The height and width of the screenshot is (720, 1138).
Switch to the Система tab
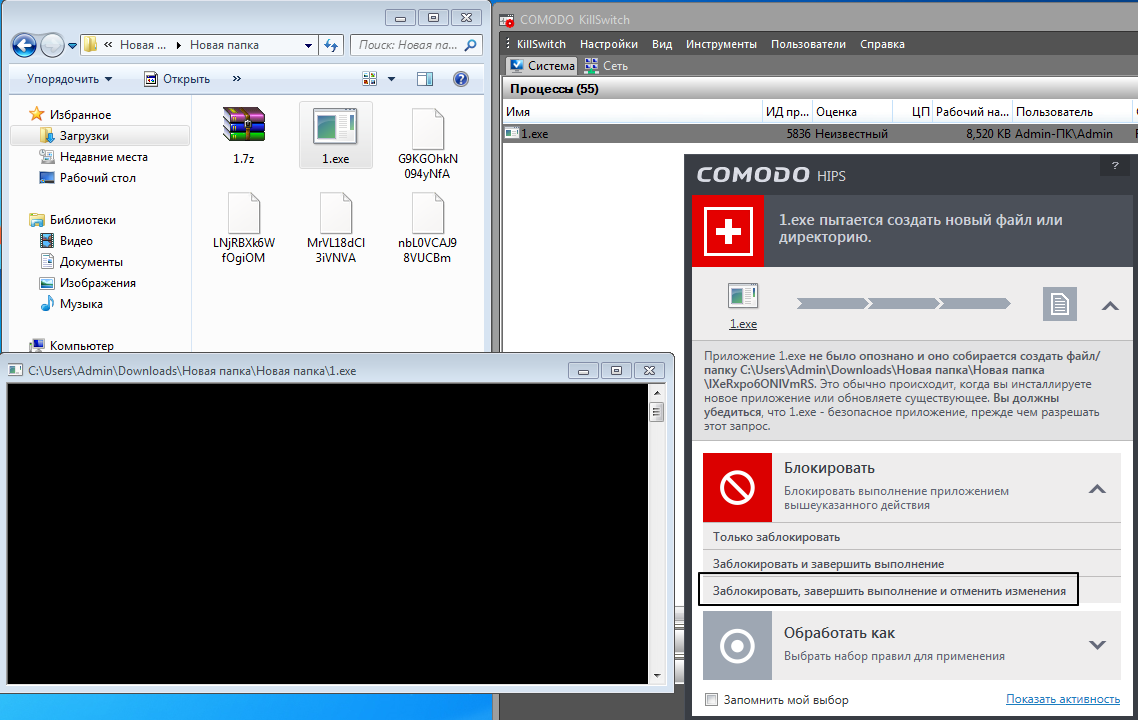point(541,65)
